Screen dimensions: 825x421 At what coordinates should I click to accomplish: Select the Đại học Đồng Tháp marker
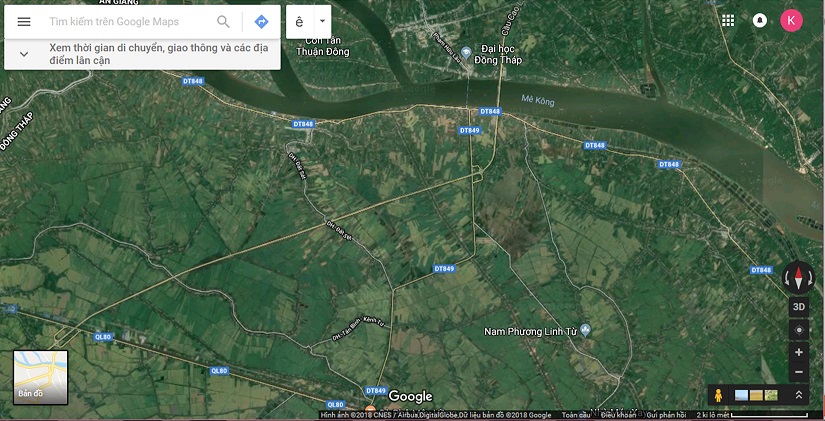[466, 53]
